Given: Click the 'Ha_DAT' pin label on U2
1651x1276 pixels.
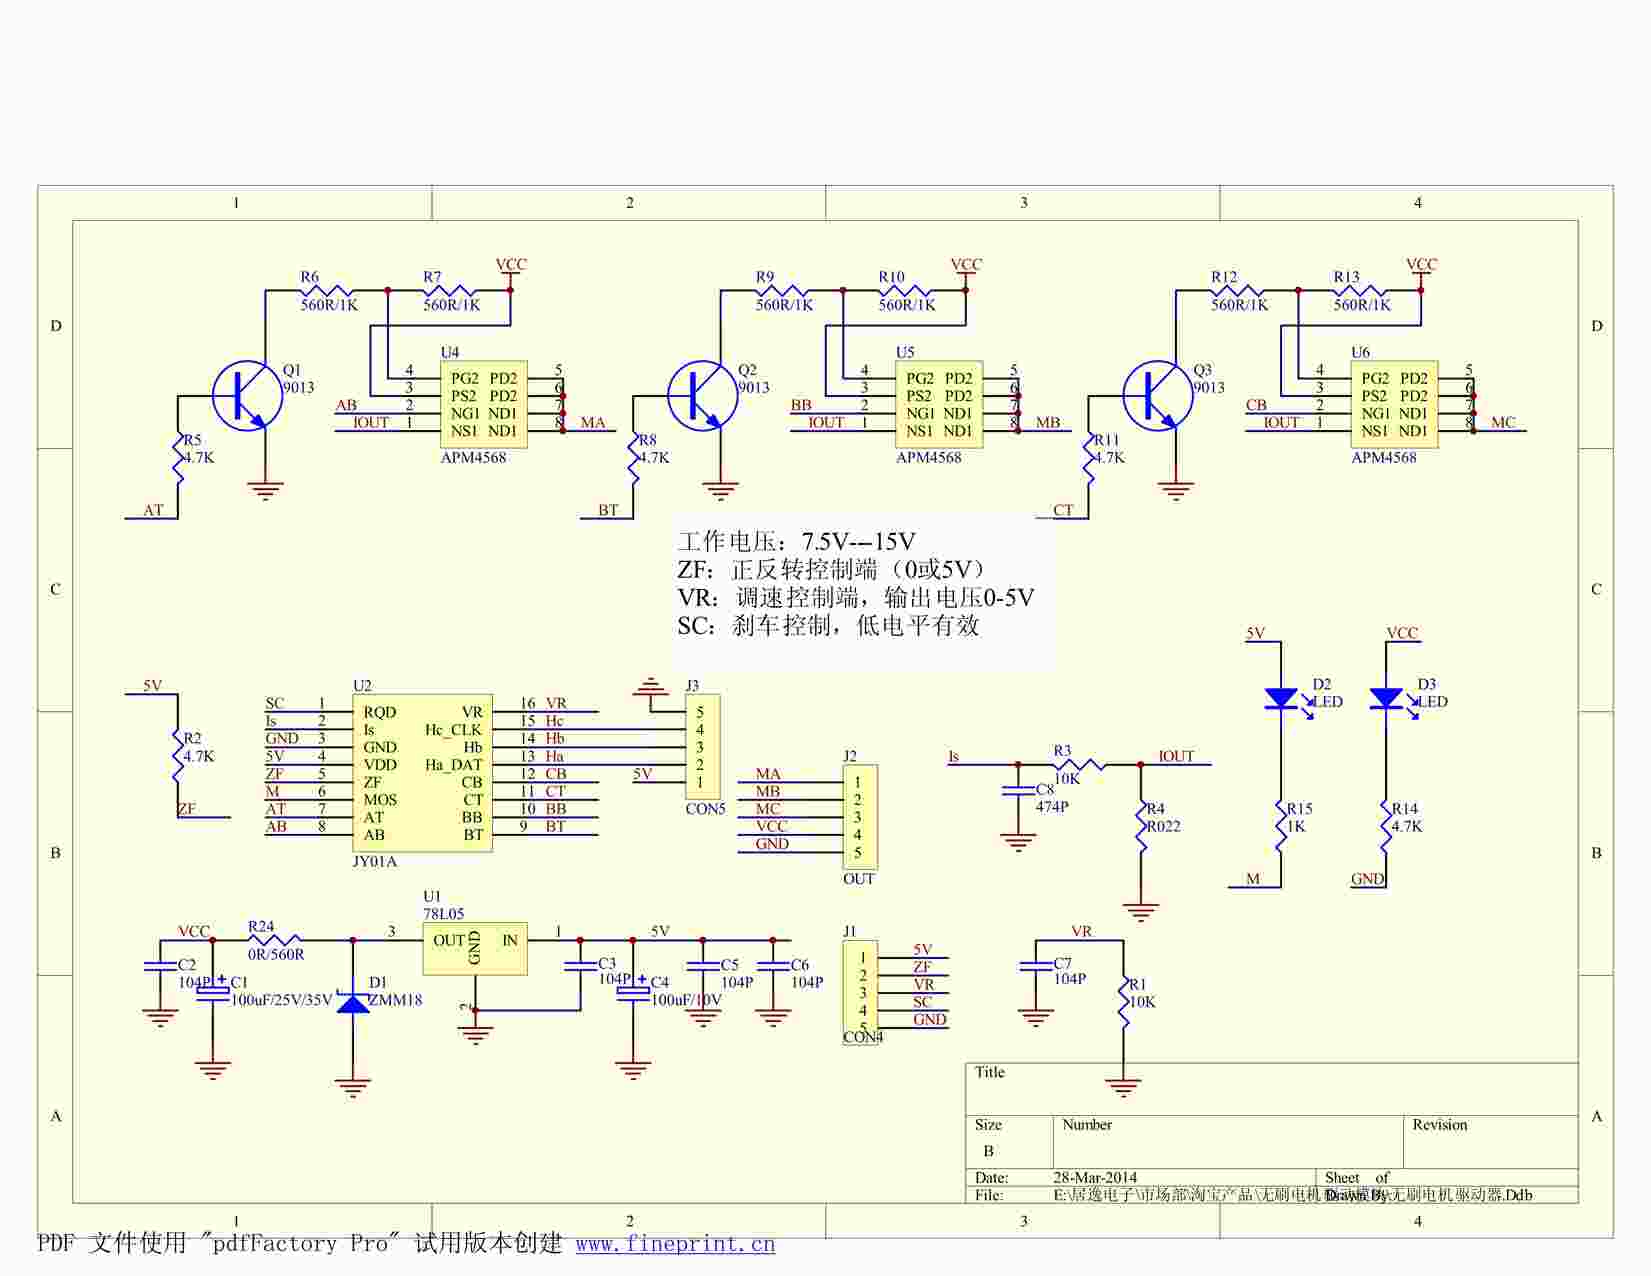Looking at the screenshot, I should [x=453, y=765].
